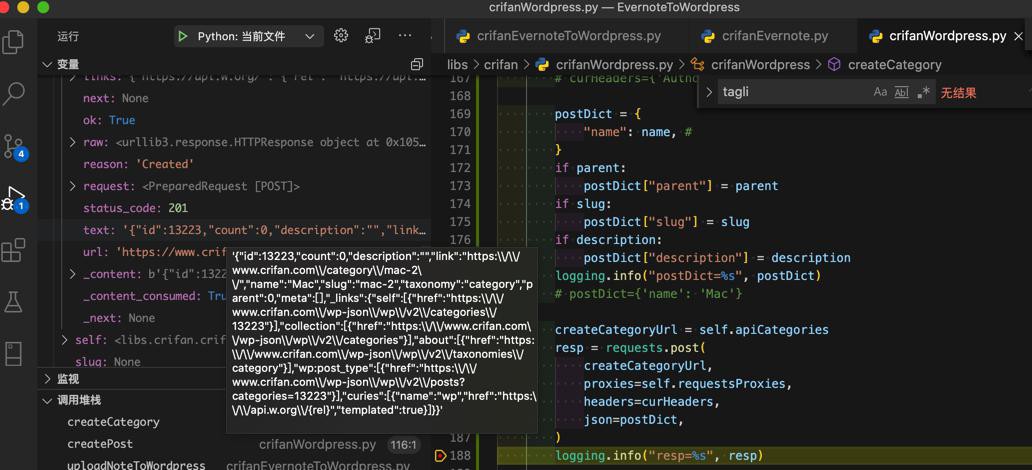
Task: Start debugging with green play button
Action: pos(183,36)
